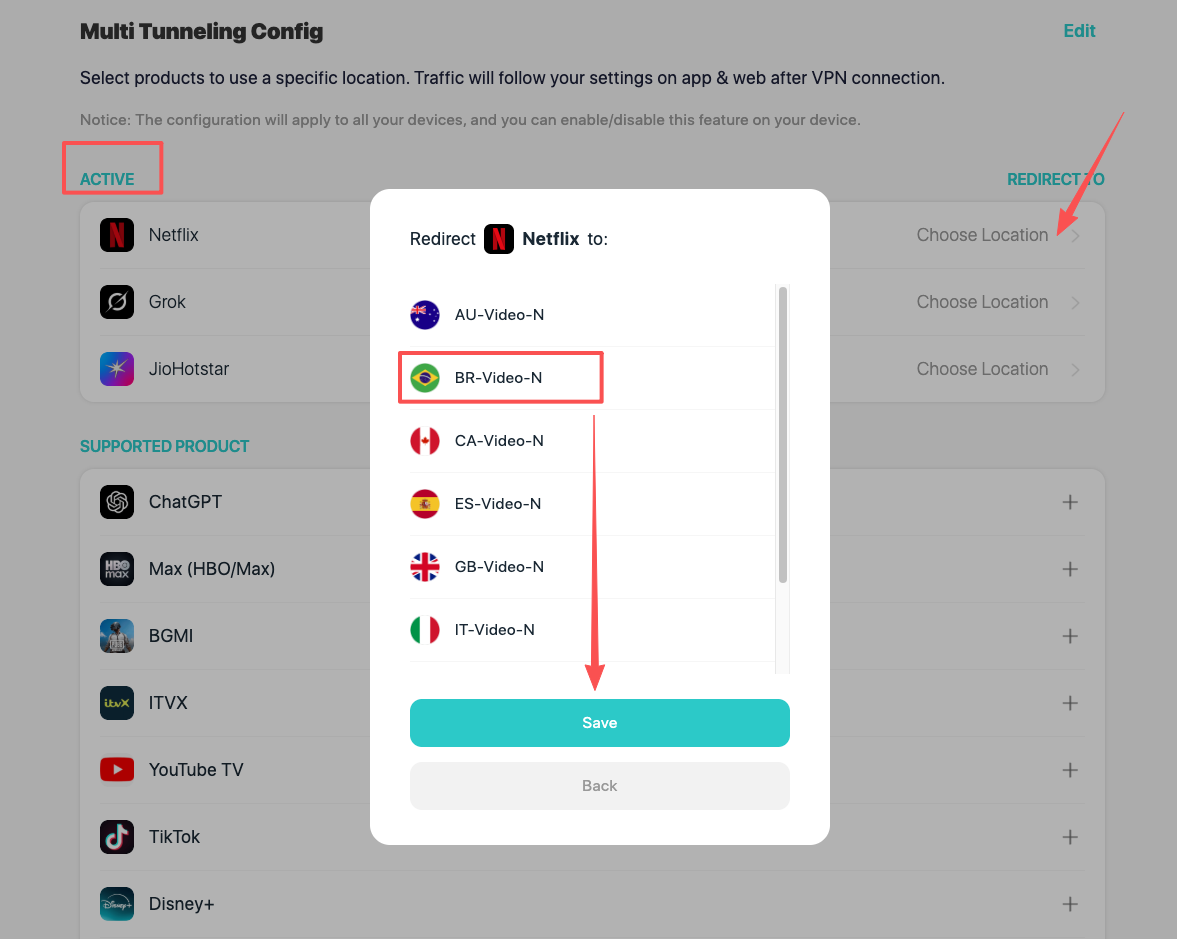Click the JioHotstar app icon
Image resolution: width=1177 pixels, height=939 pixels.
(117, 368)
